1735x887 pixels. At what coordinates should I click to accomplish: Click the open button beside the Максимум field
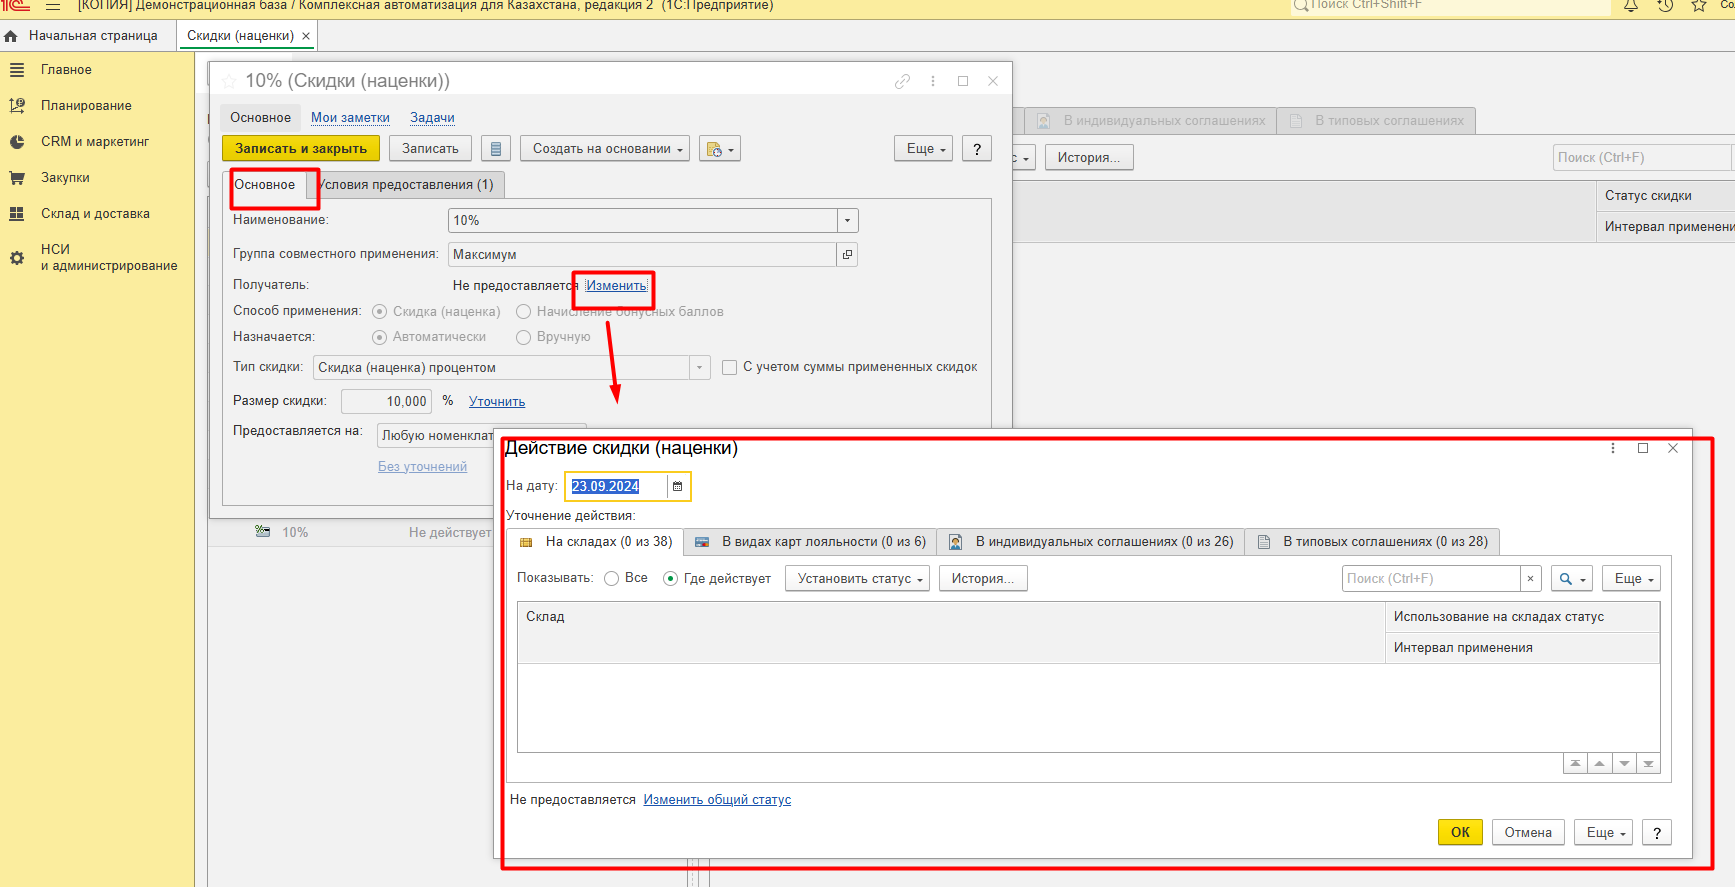tap(847, 255)
